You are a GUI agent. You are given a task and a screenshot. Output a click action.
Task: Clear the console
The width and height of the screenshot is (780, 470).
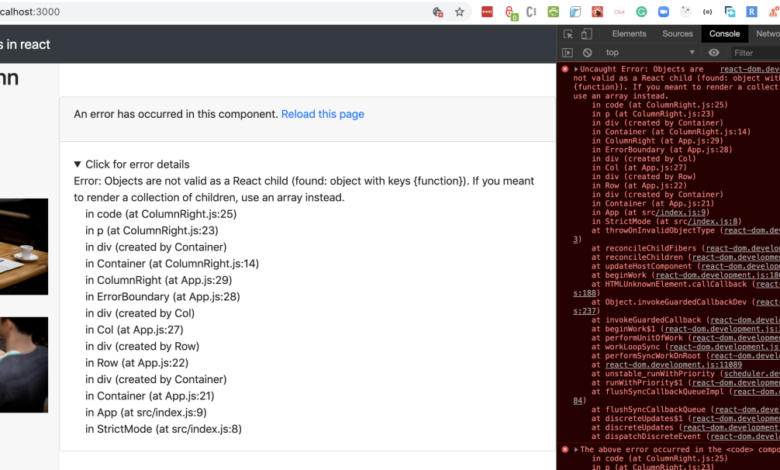587,52
